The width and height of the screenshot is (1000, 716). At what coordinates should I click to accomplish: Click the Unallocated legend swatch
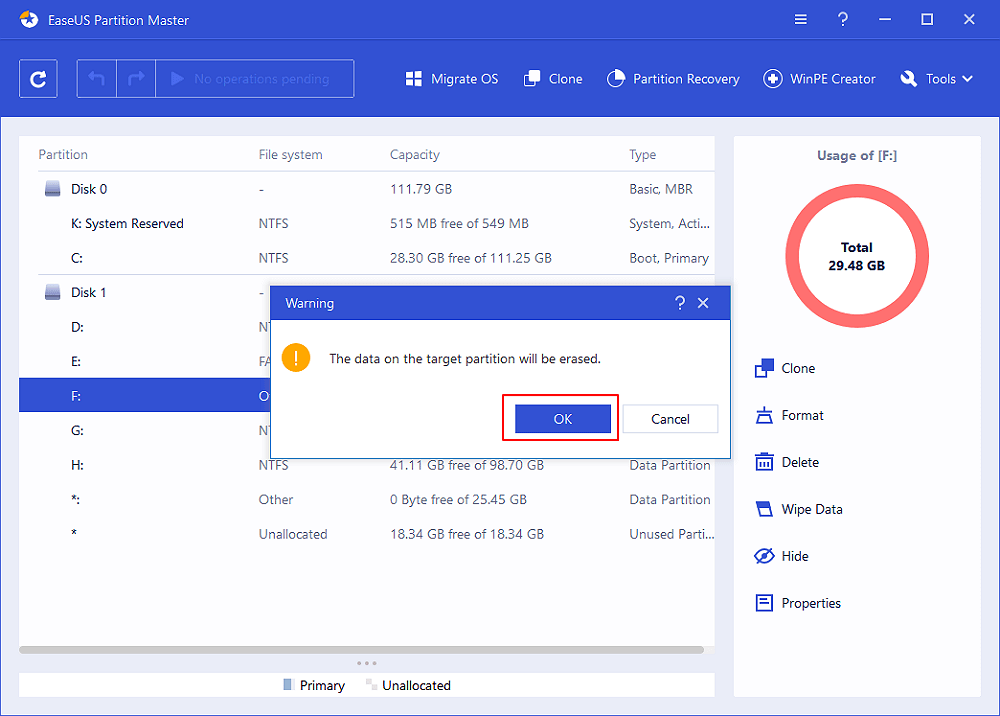coord(370,685)
